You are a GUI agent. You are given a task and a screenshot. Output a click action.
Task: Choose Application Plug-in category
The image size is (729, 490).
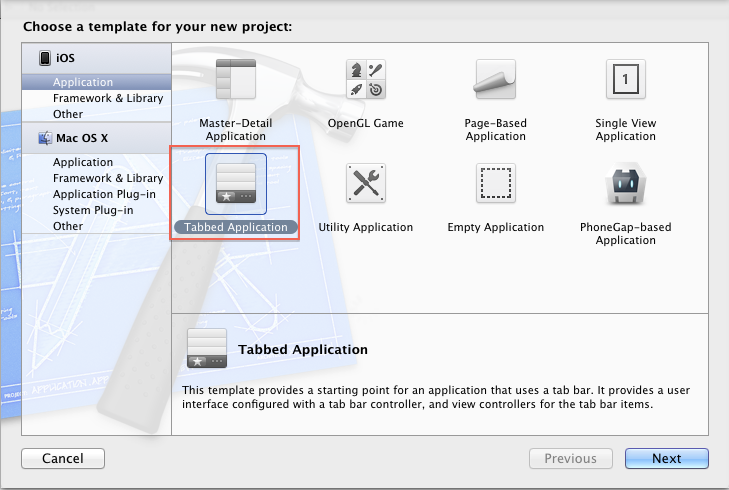pos(96,194)
